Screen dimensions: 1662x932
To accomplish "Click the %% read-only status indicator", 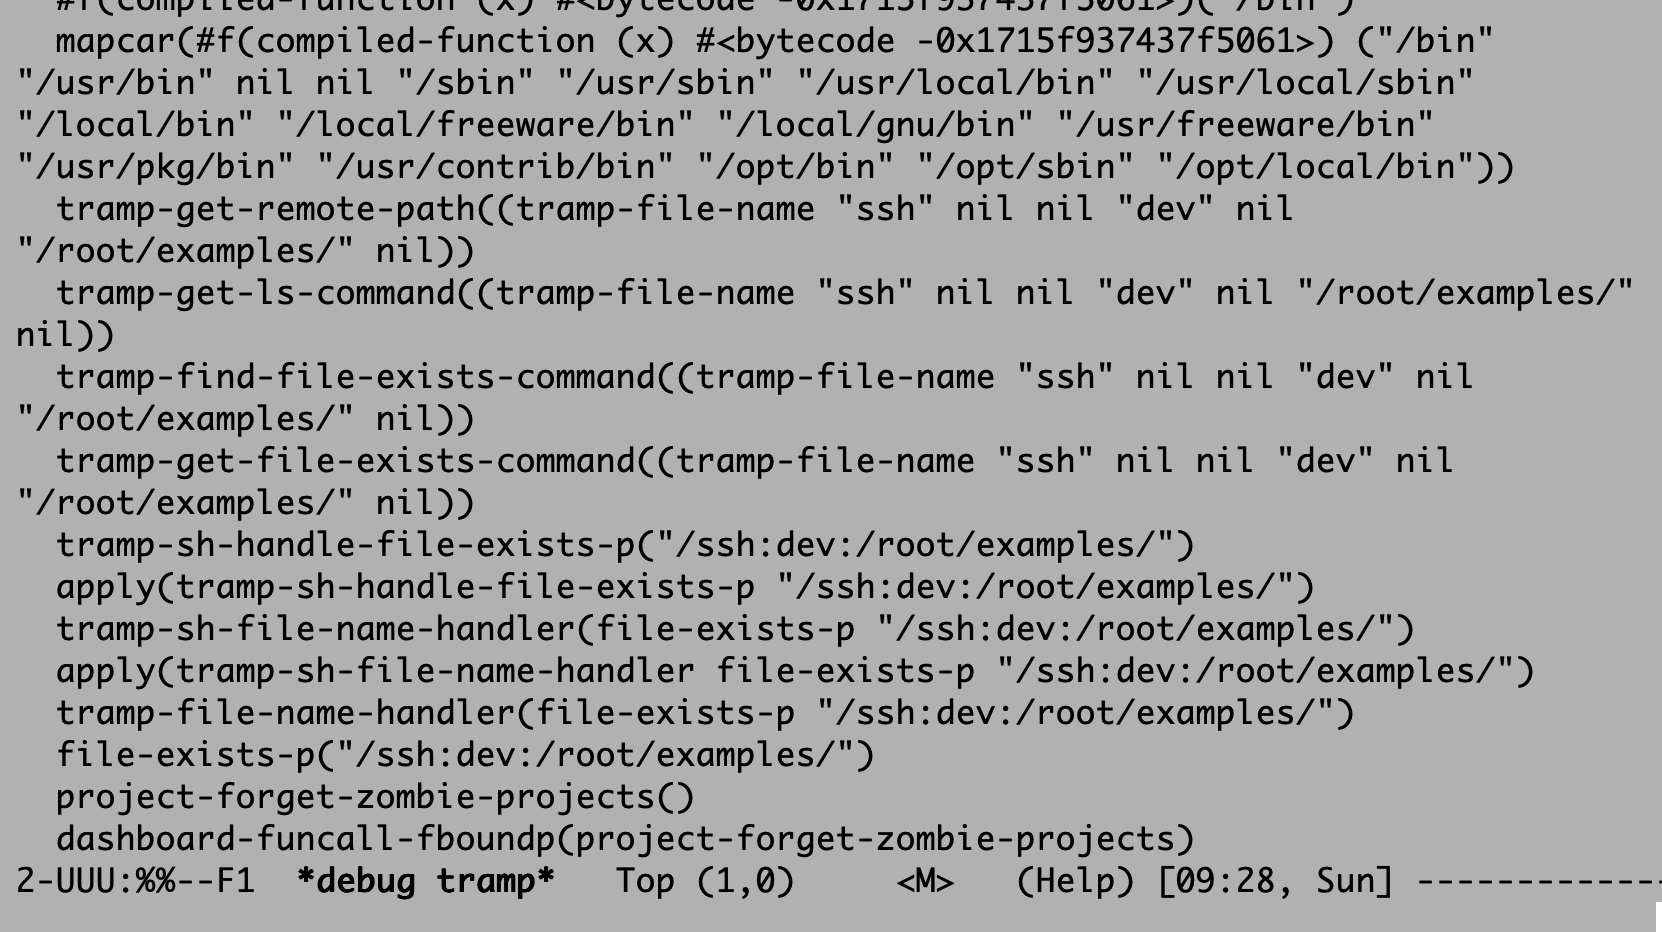I will (156, 881).
